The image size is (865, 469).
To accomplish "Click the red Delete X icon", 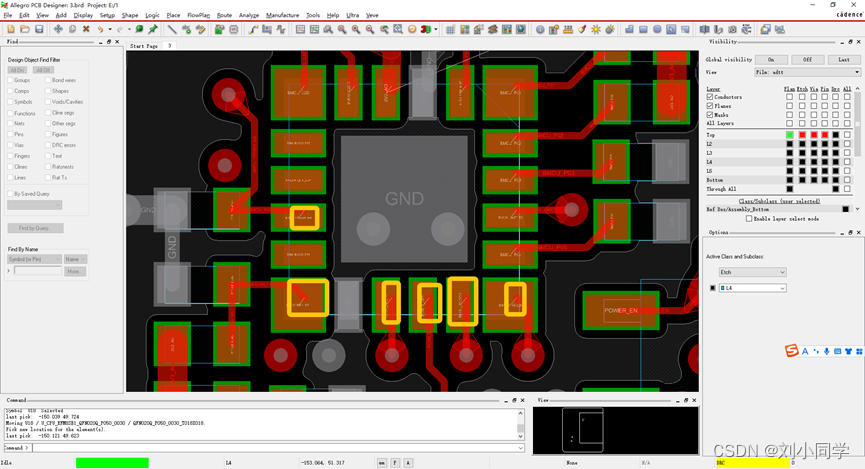I will 86,29.
